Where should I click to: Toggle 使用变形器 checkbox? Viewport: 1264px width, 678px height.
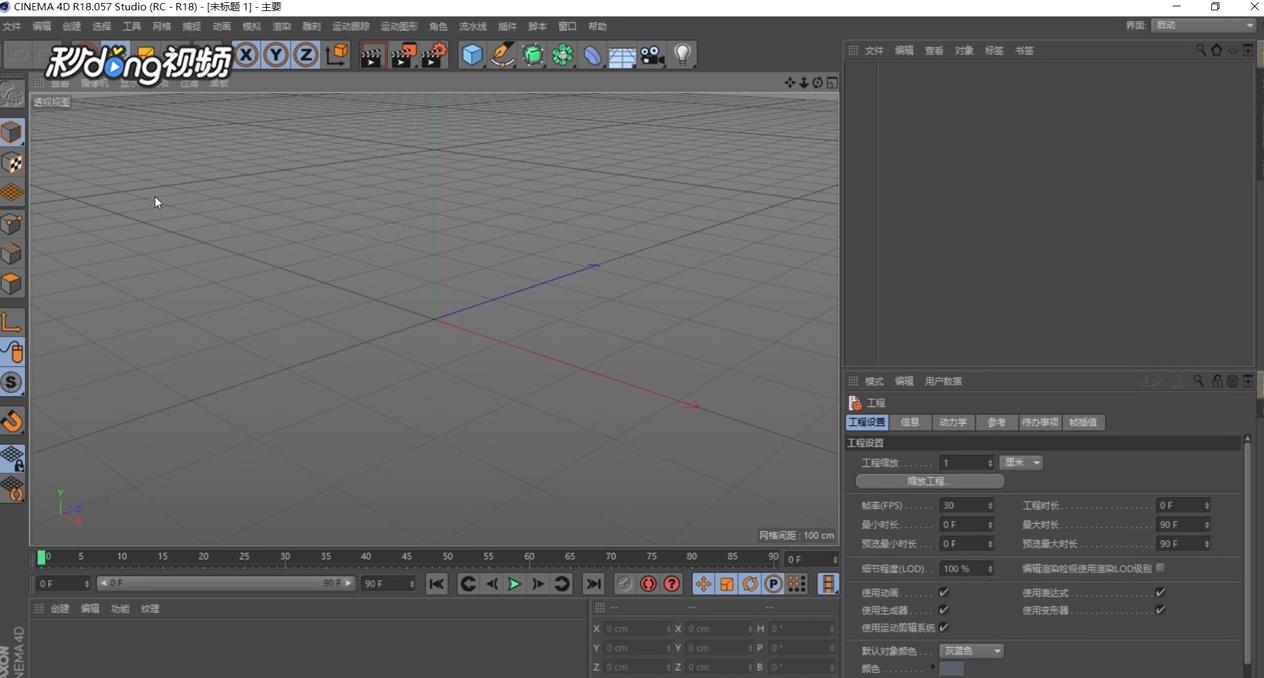pos(1160,610)
